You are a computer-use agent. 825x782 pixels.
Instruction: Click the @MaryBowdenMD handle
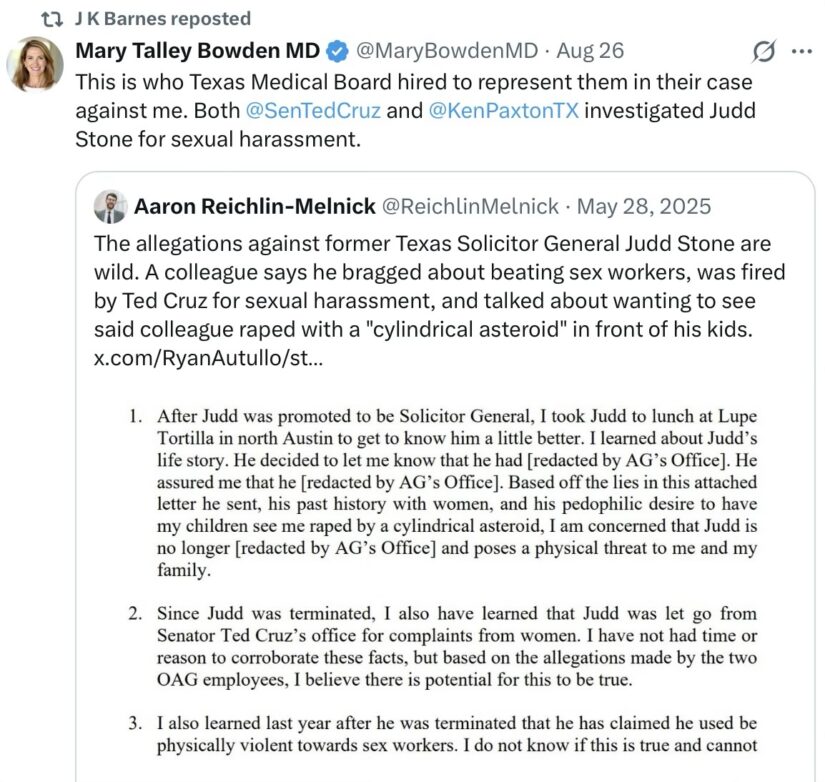(447, 51)
